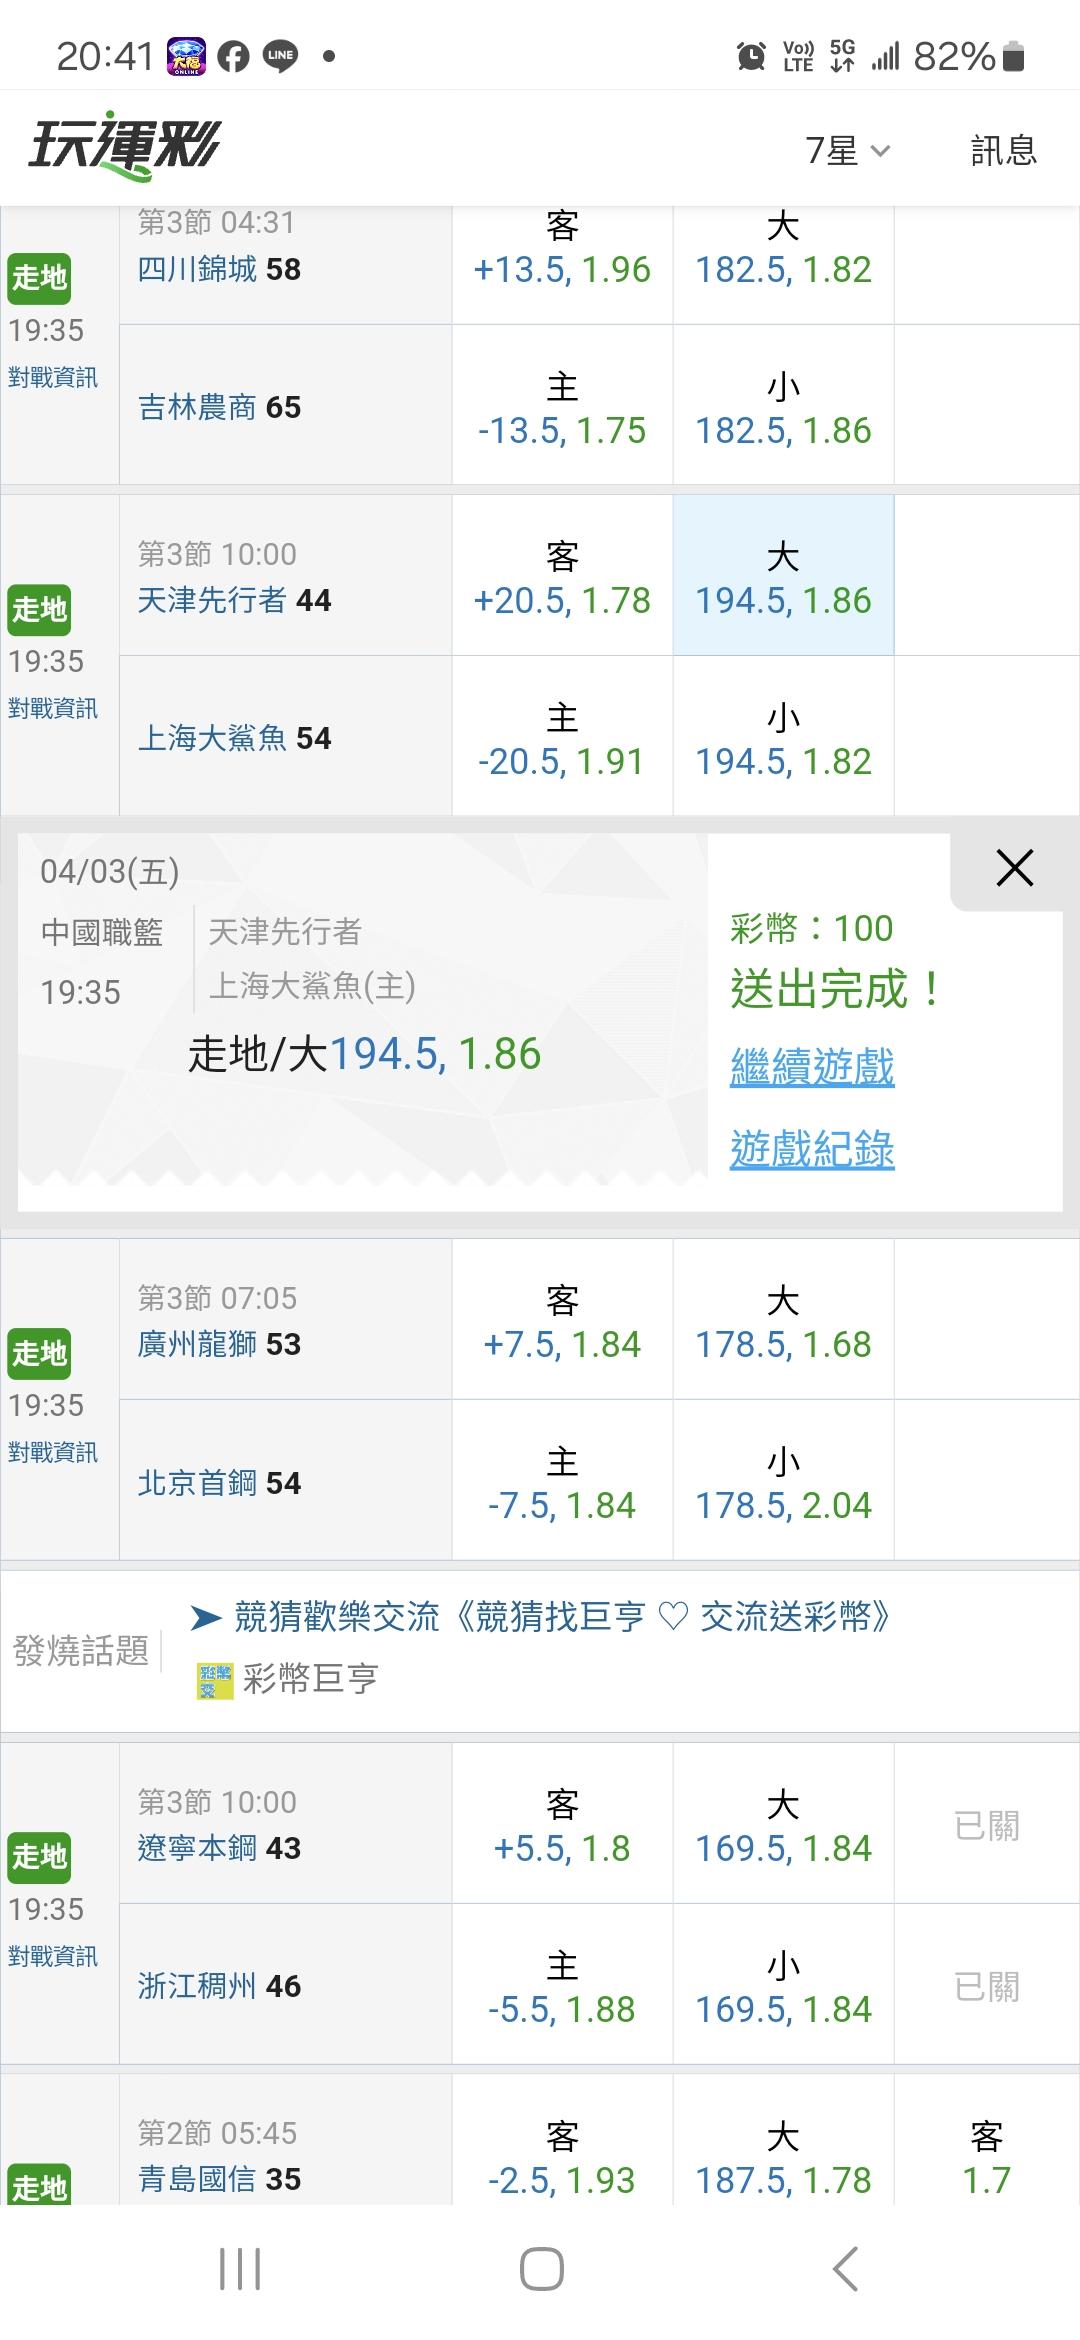
Task: Tap the 玩運彩 logo
Action: [124, 147]
